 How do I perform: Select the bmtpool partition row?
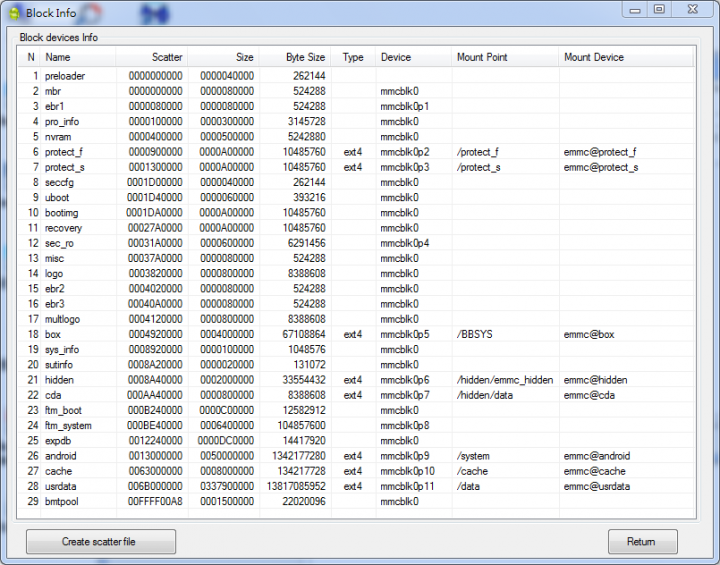(x=356, y=501)
